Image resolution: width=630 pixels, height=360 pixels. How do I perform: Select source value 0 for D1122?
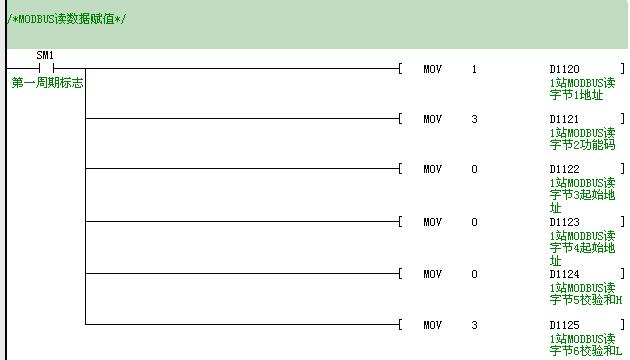click(x=474, y=169)
